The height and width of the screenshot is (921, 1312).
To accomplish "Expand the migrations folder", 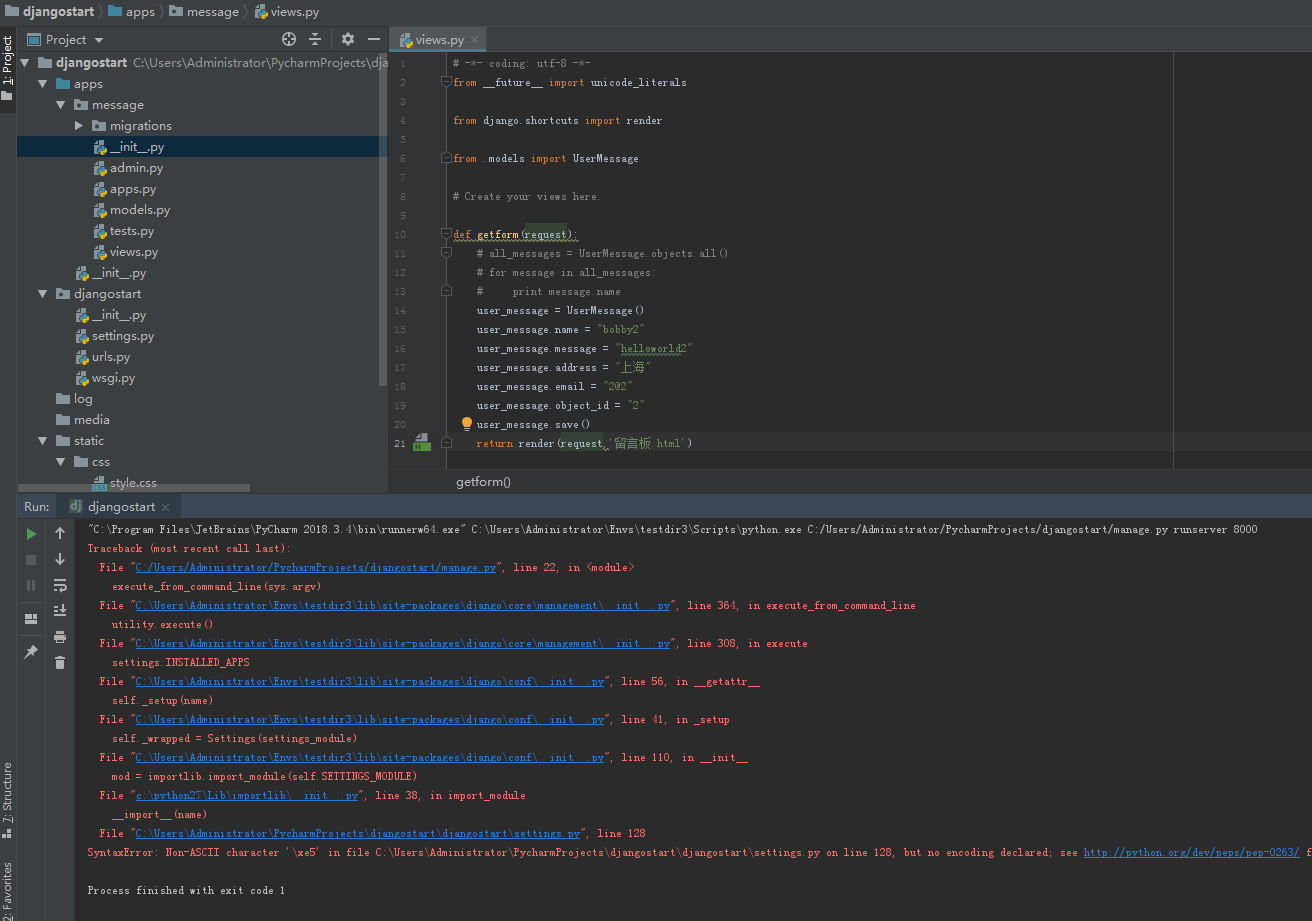I will pos(79,126).
